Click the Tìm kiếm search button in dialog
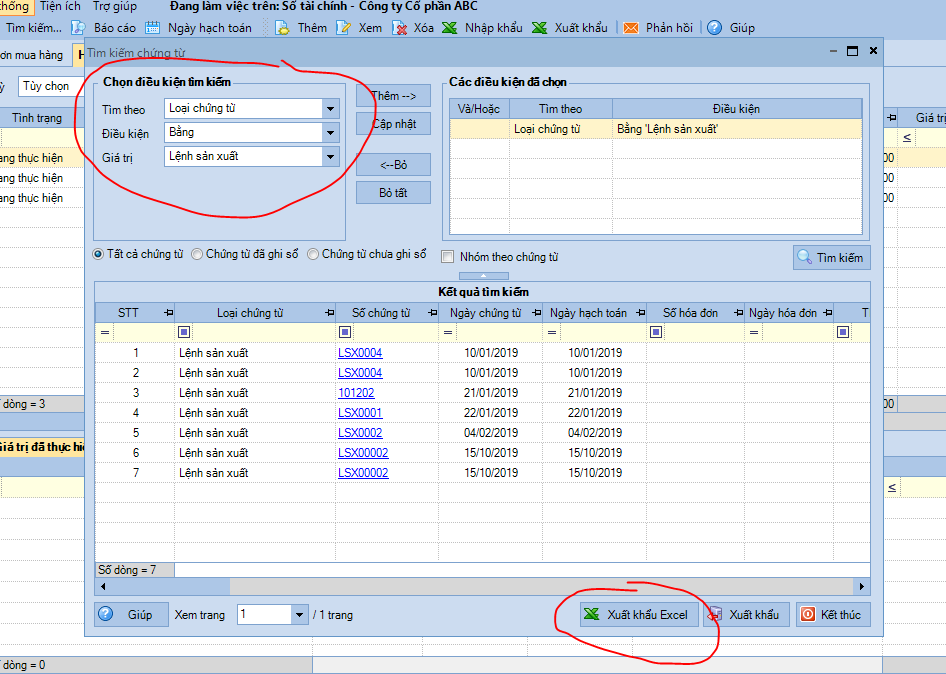The image size is (946, 674). 831,258
